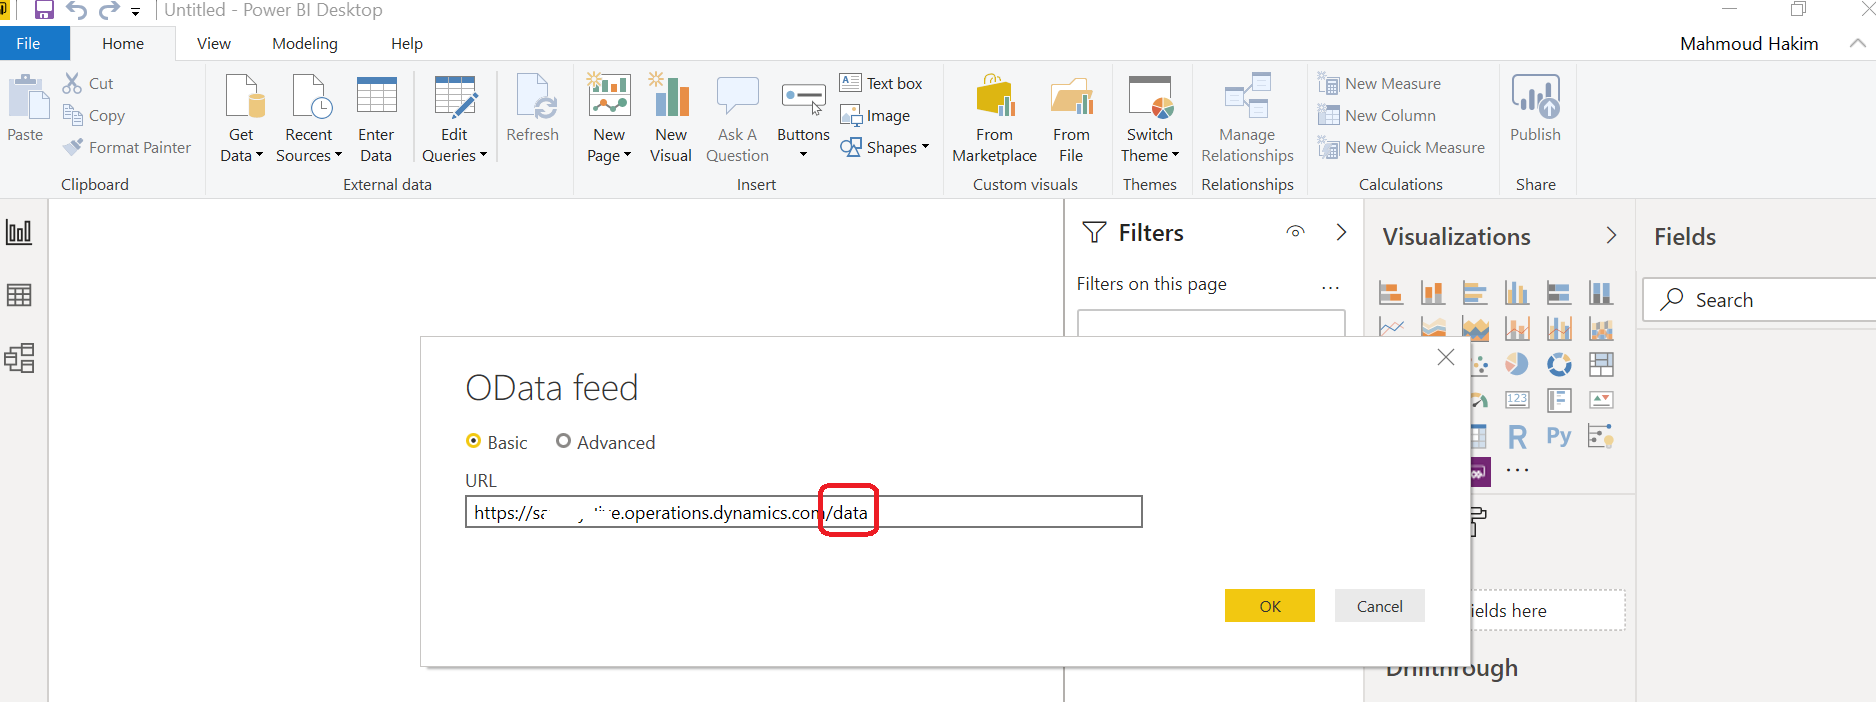Click the Paste button
Screen dimensions: 1876x702
coord(27,110)
